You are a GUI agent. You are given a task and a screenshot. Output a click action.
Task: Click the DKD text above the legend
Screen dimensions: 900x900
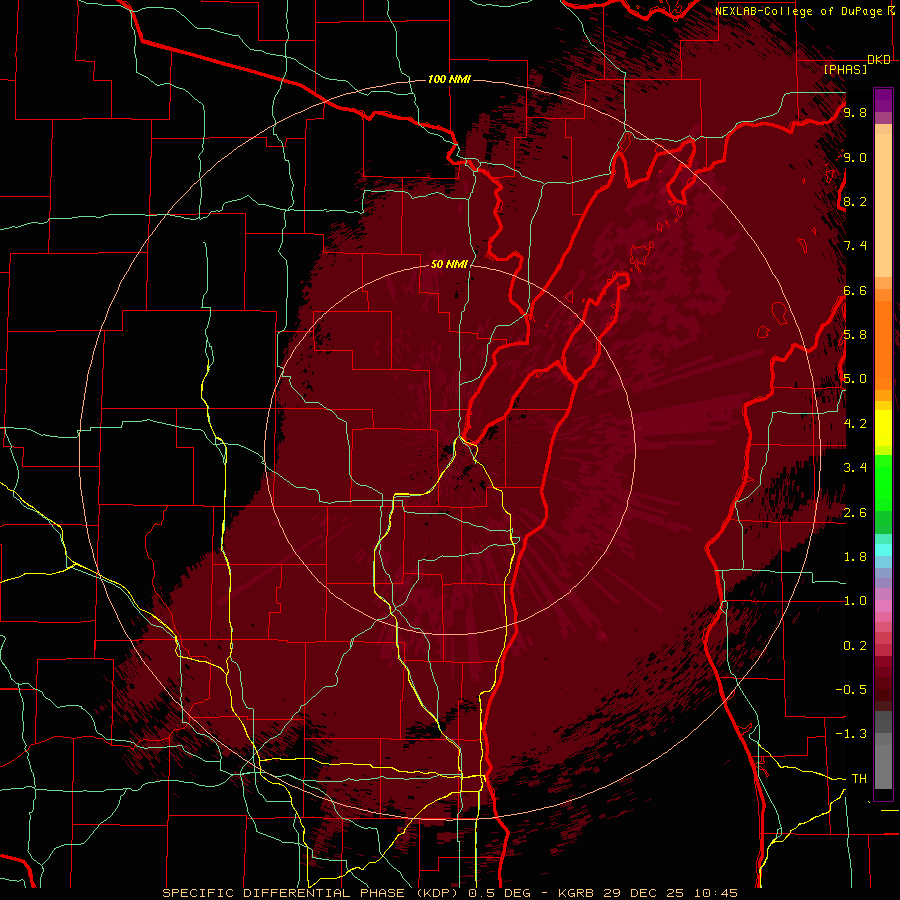[879, 60]
